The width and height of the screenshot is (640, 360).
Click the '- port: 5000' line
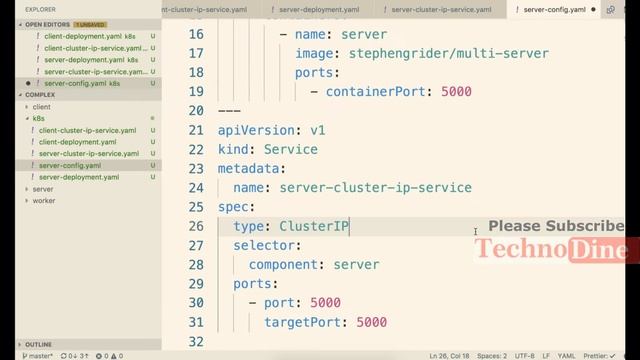295,303
